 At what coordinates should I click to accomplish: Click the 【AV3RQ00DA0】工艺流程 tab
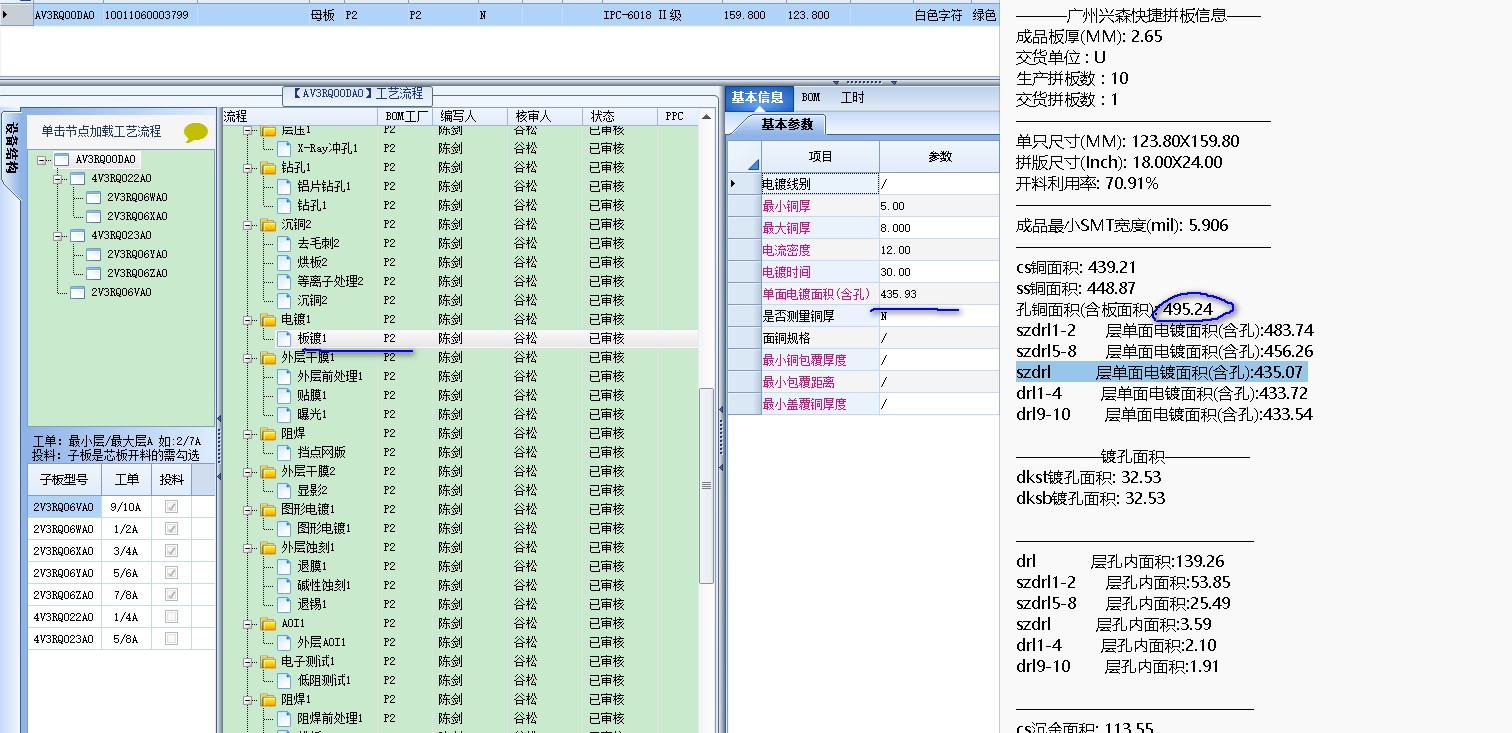[x=358, y=94]
